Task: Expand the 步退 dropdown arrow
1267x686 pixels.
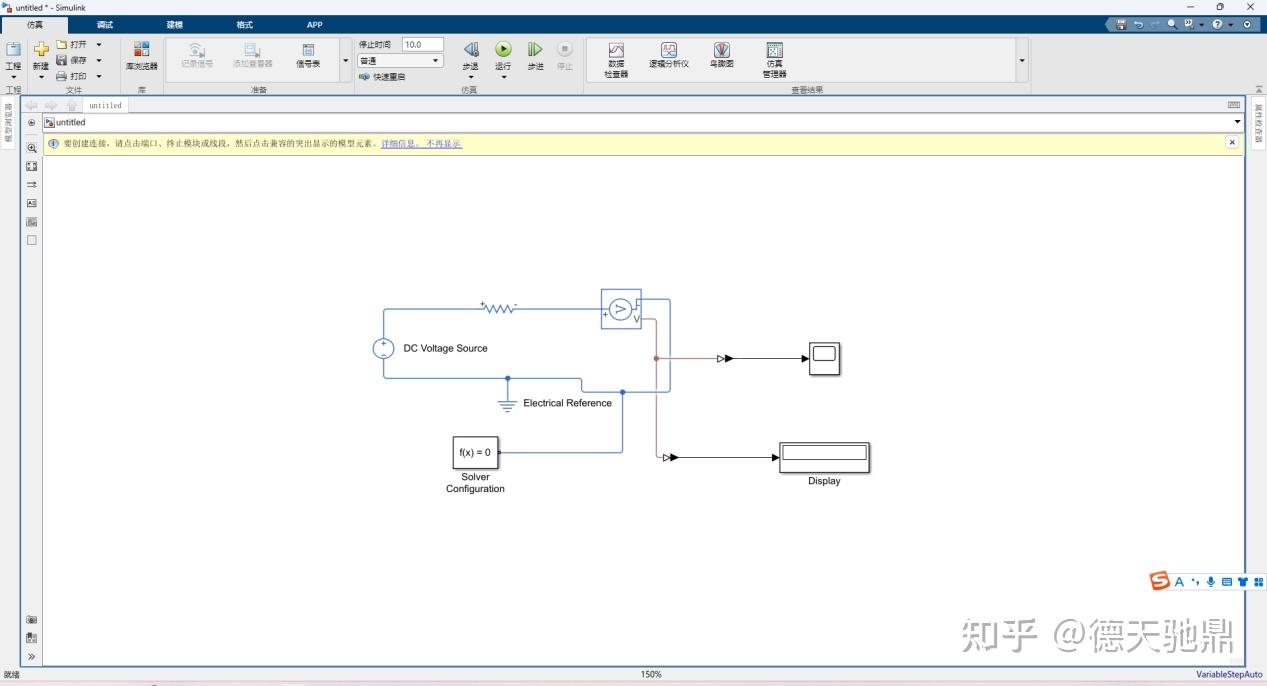Action: [470, 77]
